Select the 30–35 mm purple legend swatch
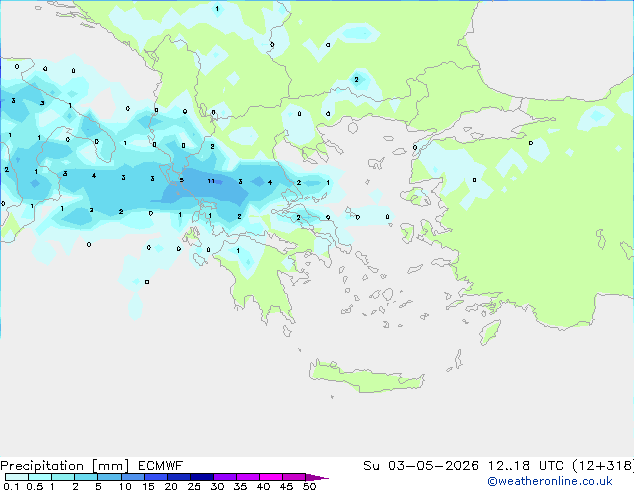Viewport: 634px width, 490px height. pyautogui.click(x=225, y=477)
